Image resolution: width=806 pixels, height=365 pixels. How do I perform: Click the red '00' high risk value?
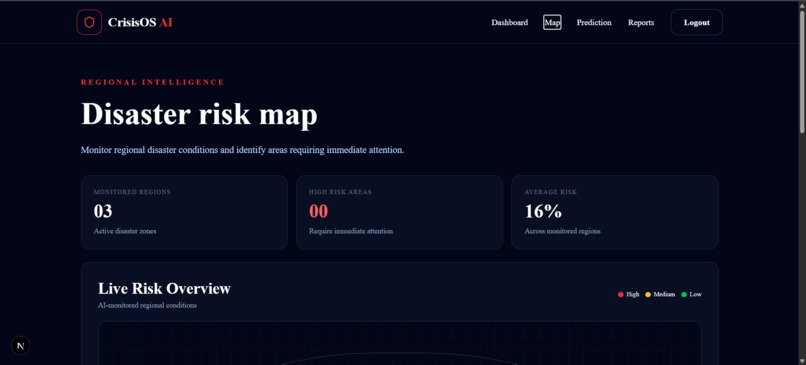coord(318,211)
